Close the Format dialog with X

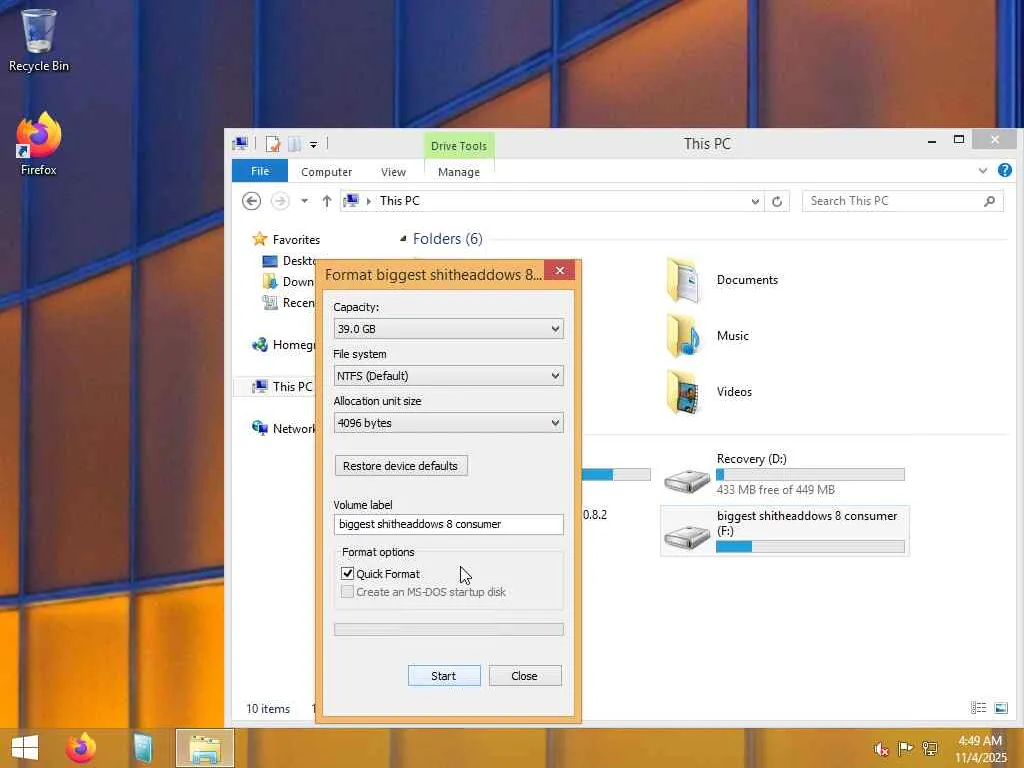coord(560,270)
